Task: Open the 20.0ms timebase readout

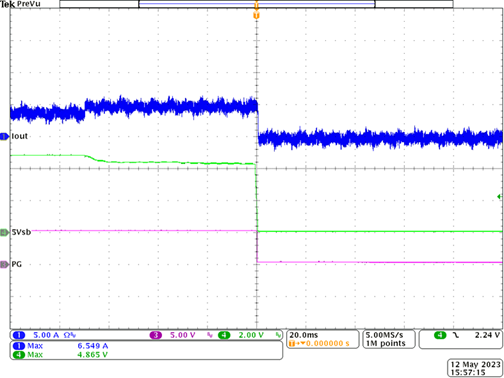Action: [304, 335]
